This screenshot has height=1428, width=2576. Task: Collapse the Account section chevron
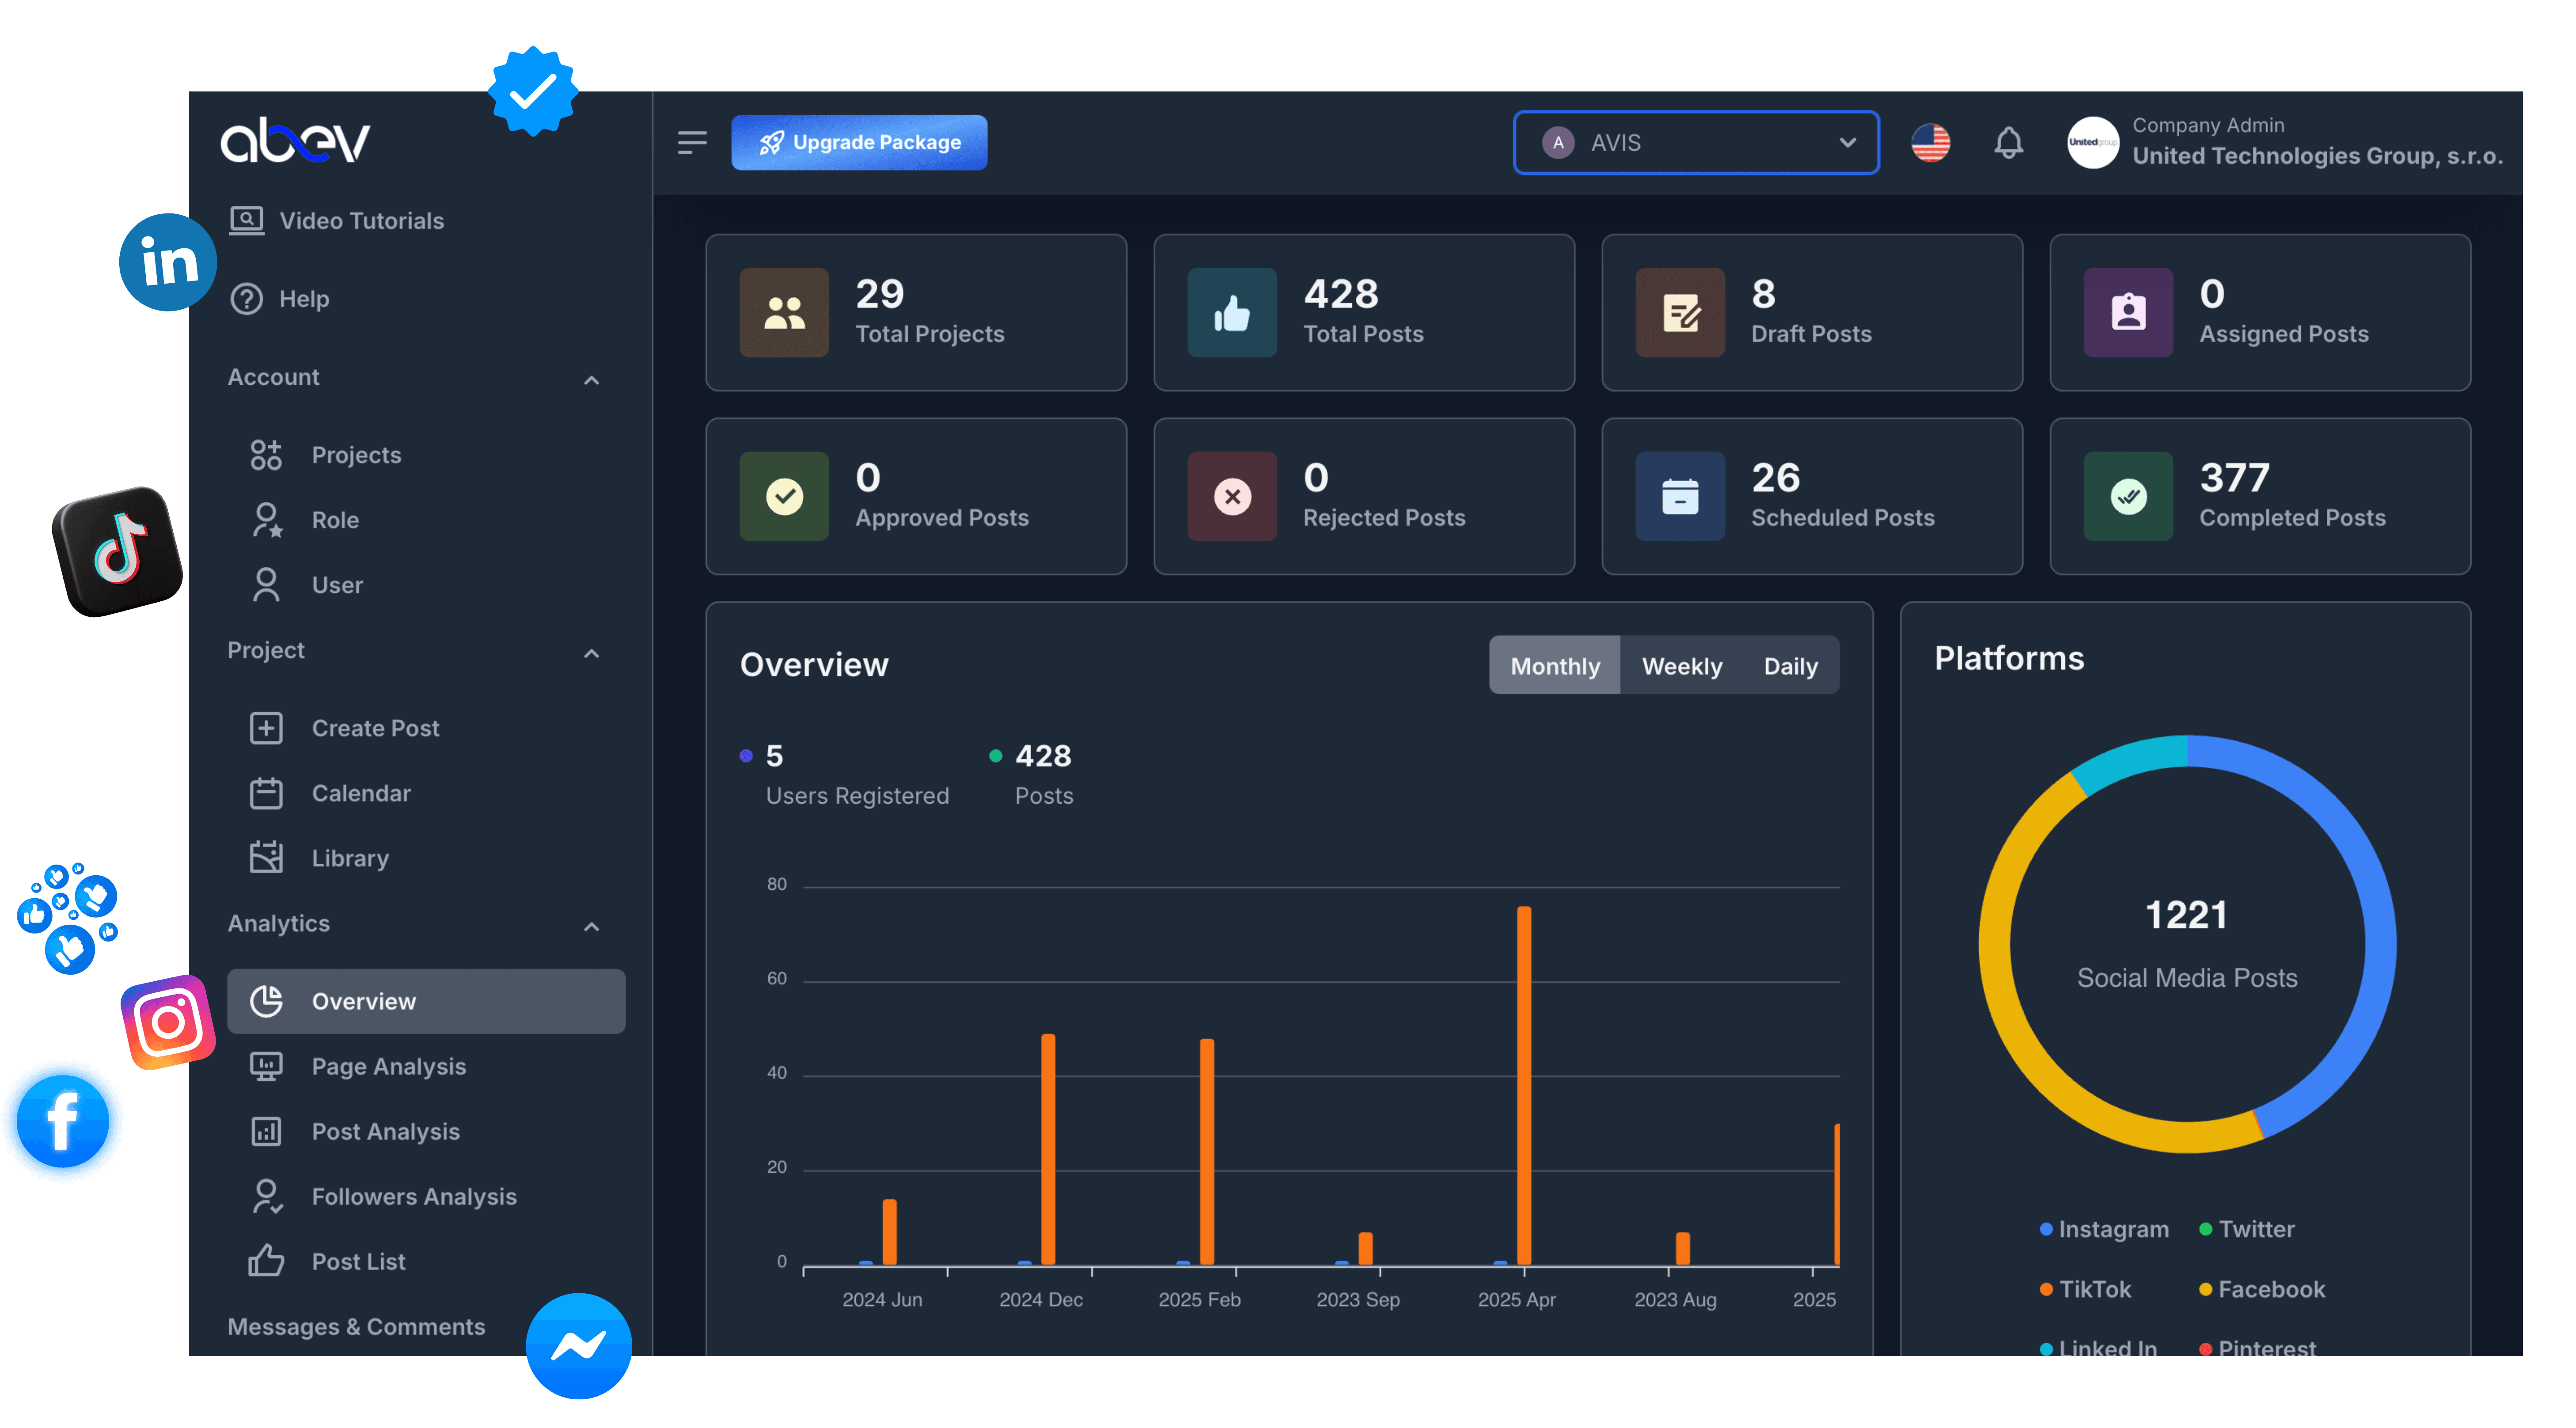[x=591, y=380]
